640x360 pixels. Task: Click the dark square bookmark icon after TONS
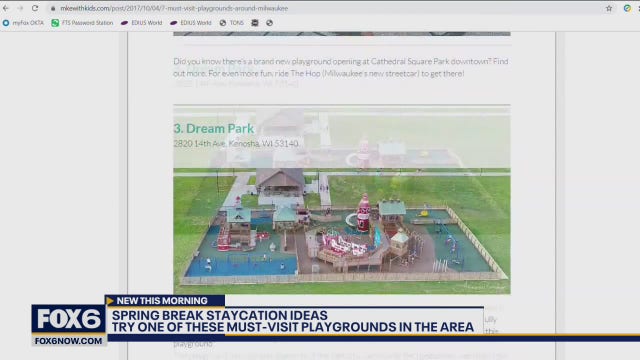255,23
